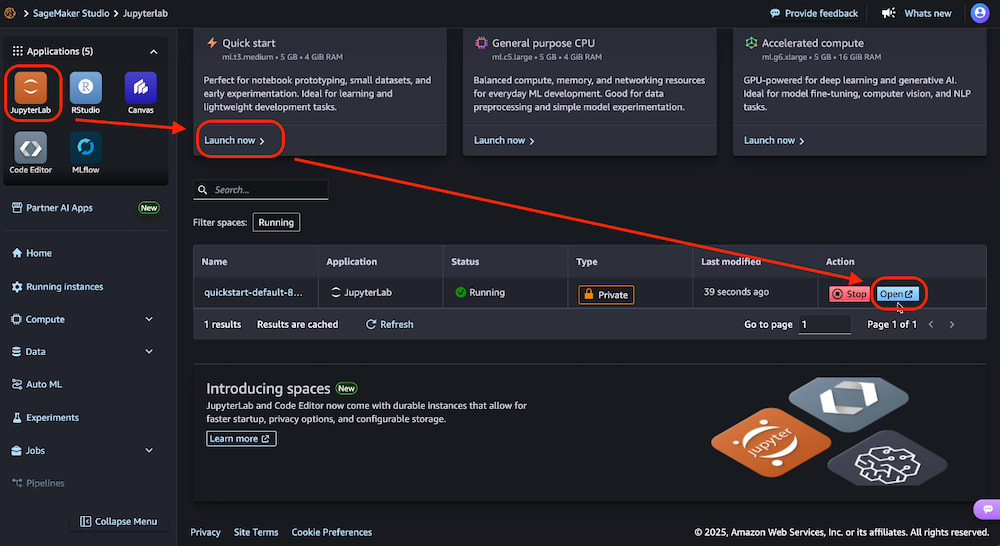
Task: Click the Last modified column header
Action: point(731,262)
